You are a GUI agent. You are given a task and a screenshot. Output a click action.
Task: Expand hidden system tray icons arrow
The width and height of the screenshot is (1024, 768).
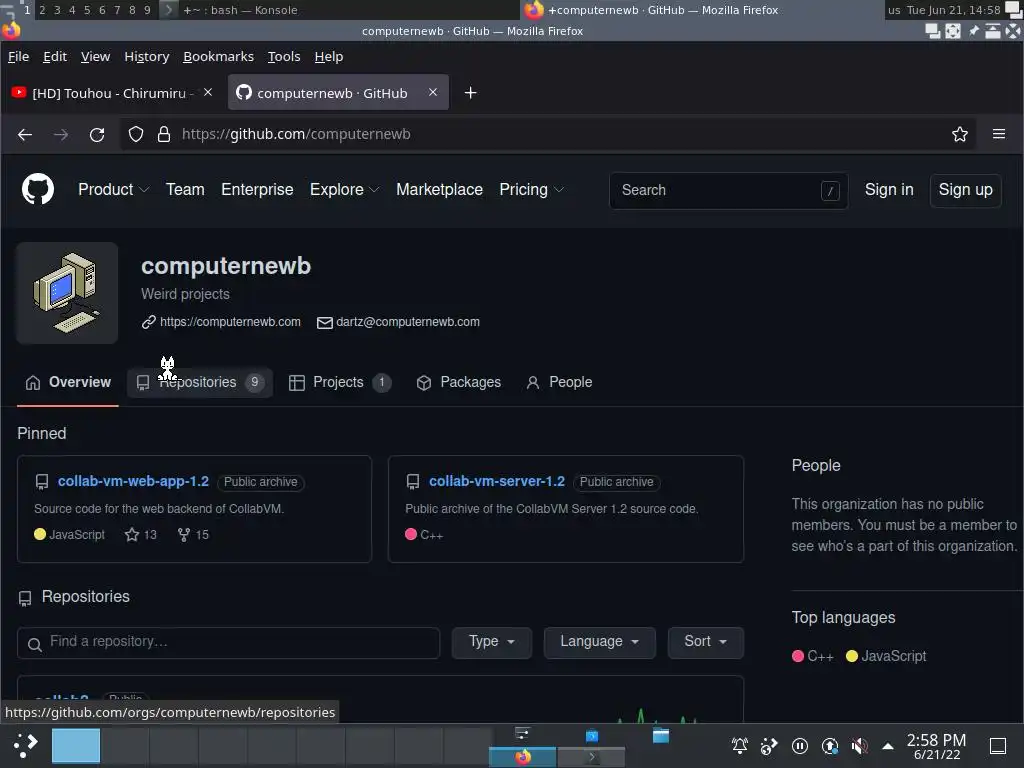(x=888, y=746)
